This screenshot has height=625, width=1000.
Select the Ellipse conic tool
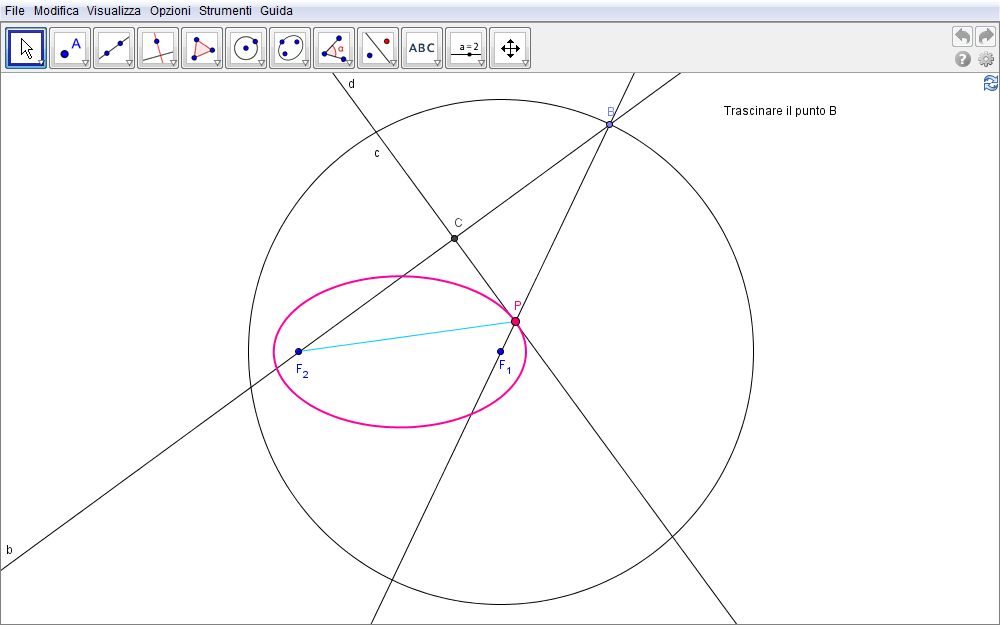tap(290, 47)
